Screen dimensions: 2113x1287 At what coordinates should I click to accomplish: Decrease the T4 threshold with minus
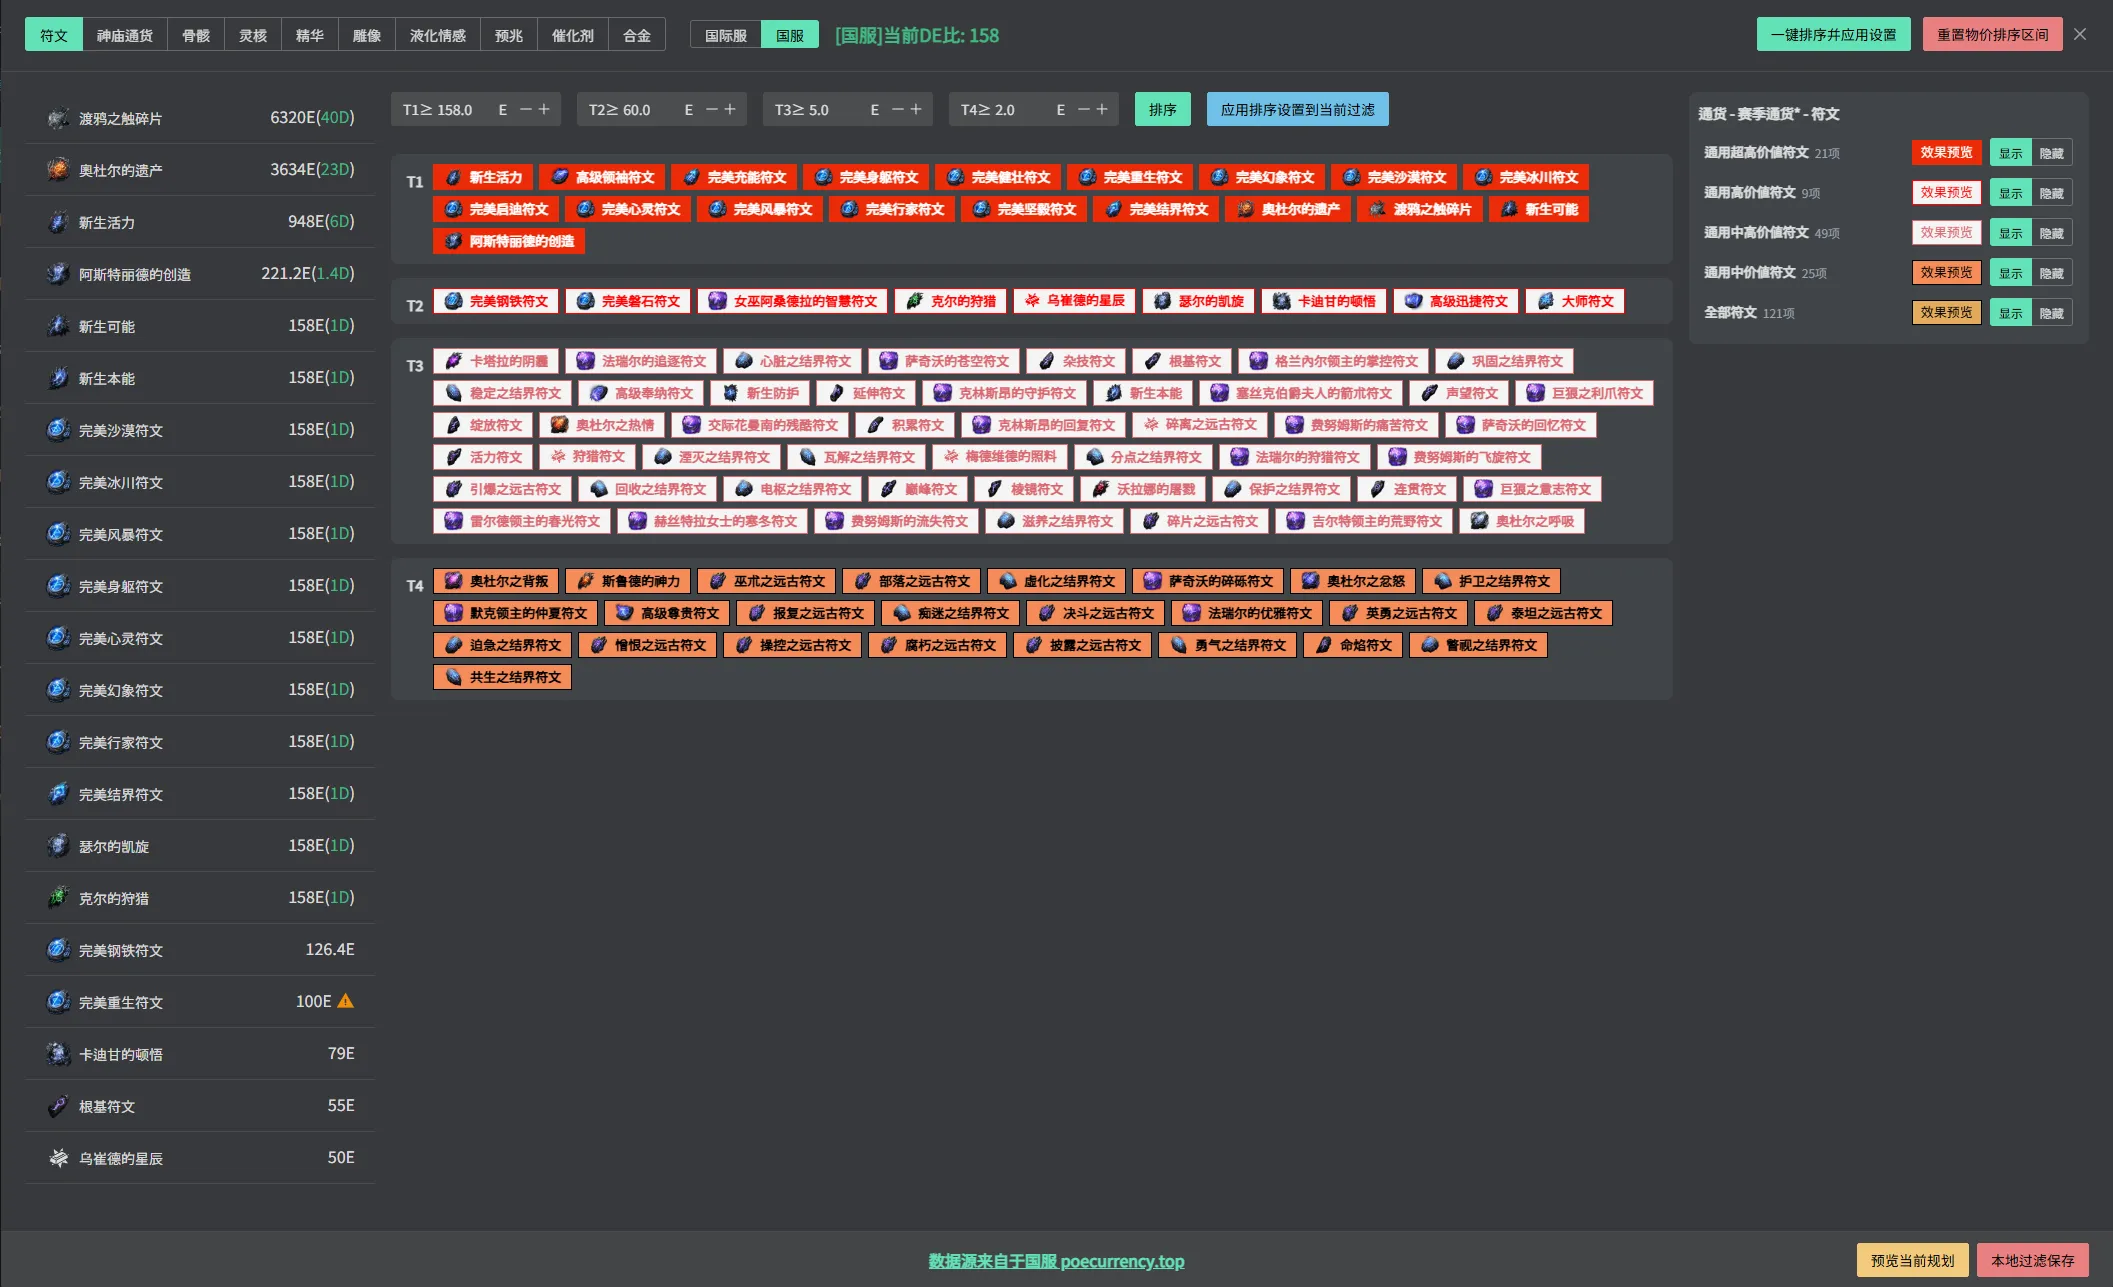pos(1084,109)
